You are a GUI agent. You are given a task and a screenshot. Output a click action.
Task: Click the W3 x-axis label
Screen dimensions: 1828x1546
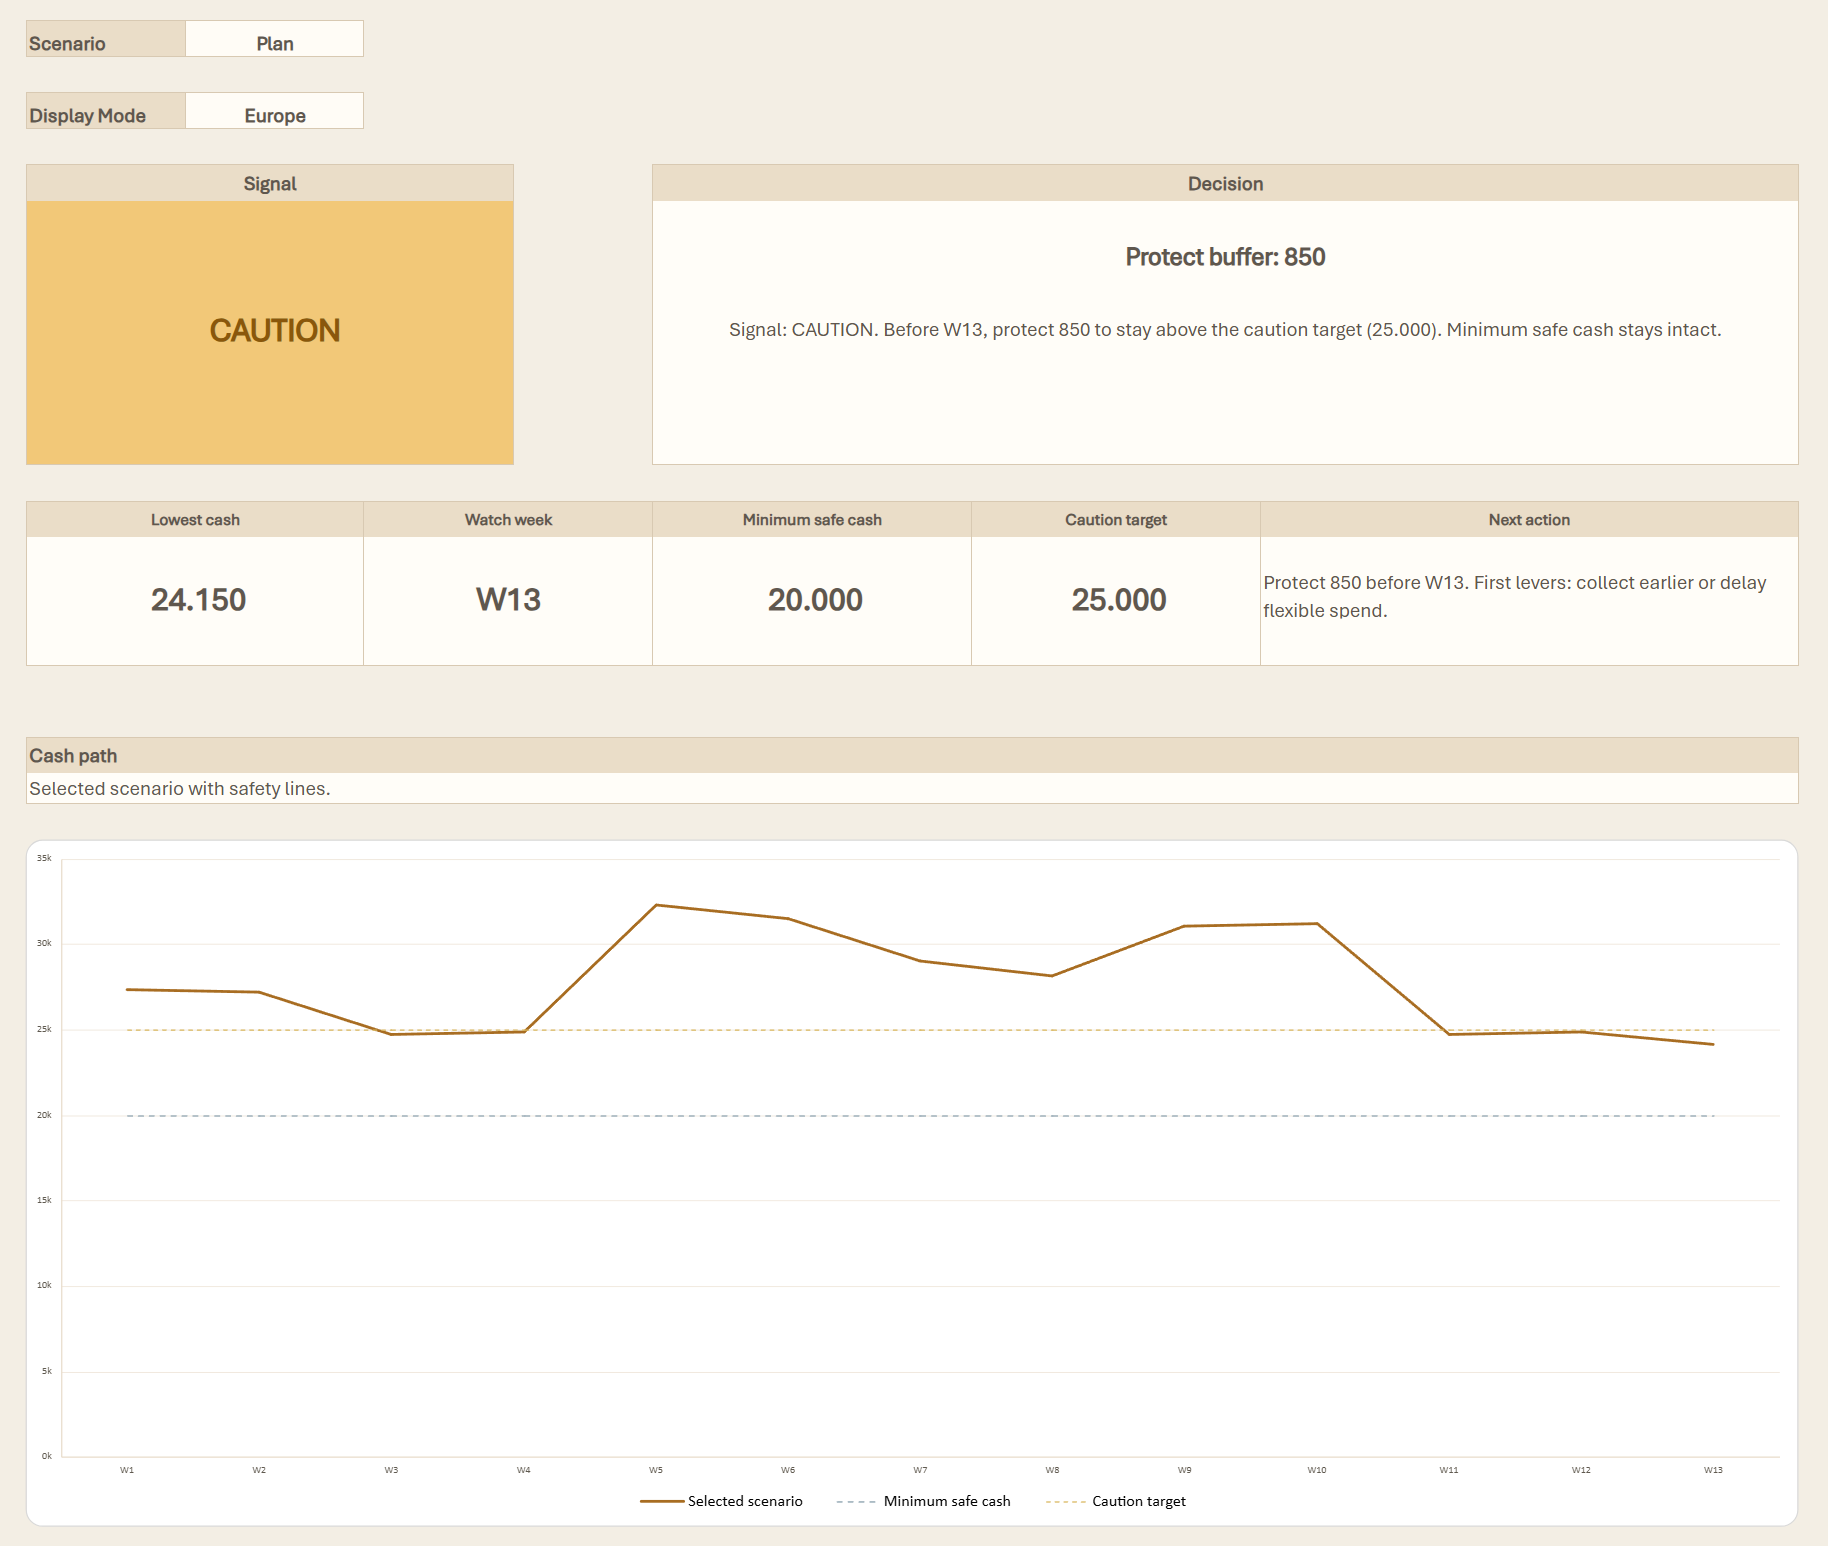point(391,1470)
